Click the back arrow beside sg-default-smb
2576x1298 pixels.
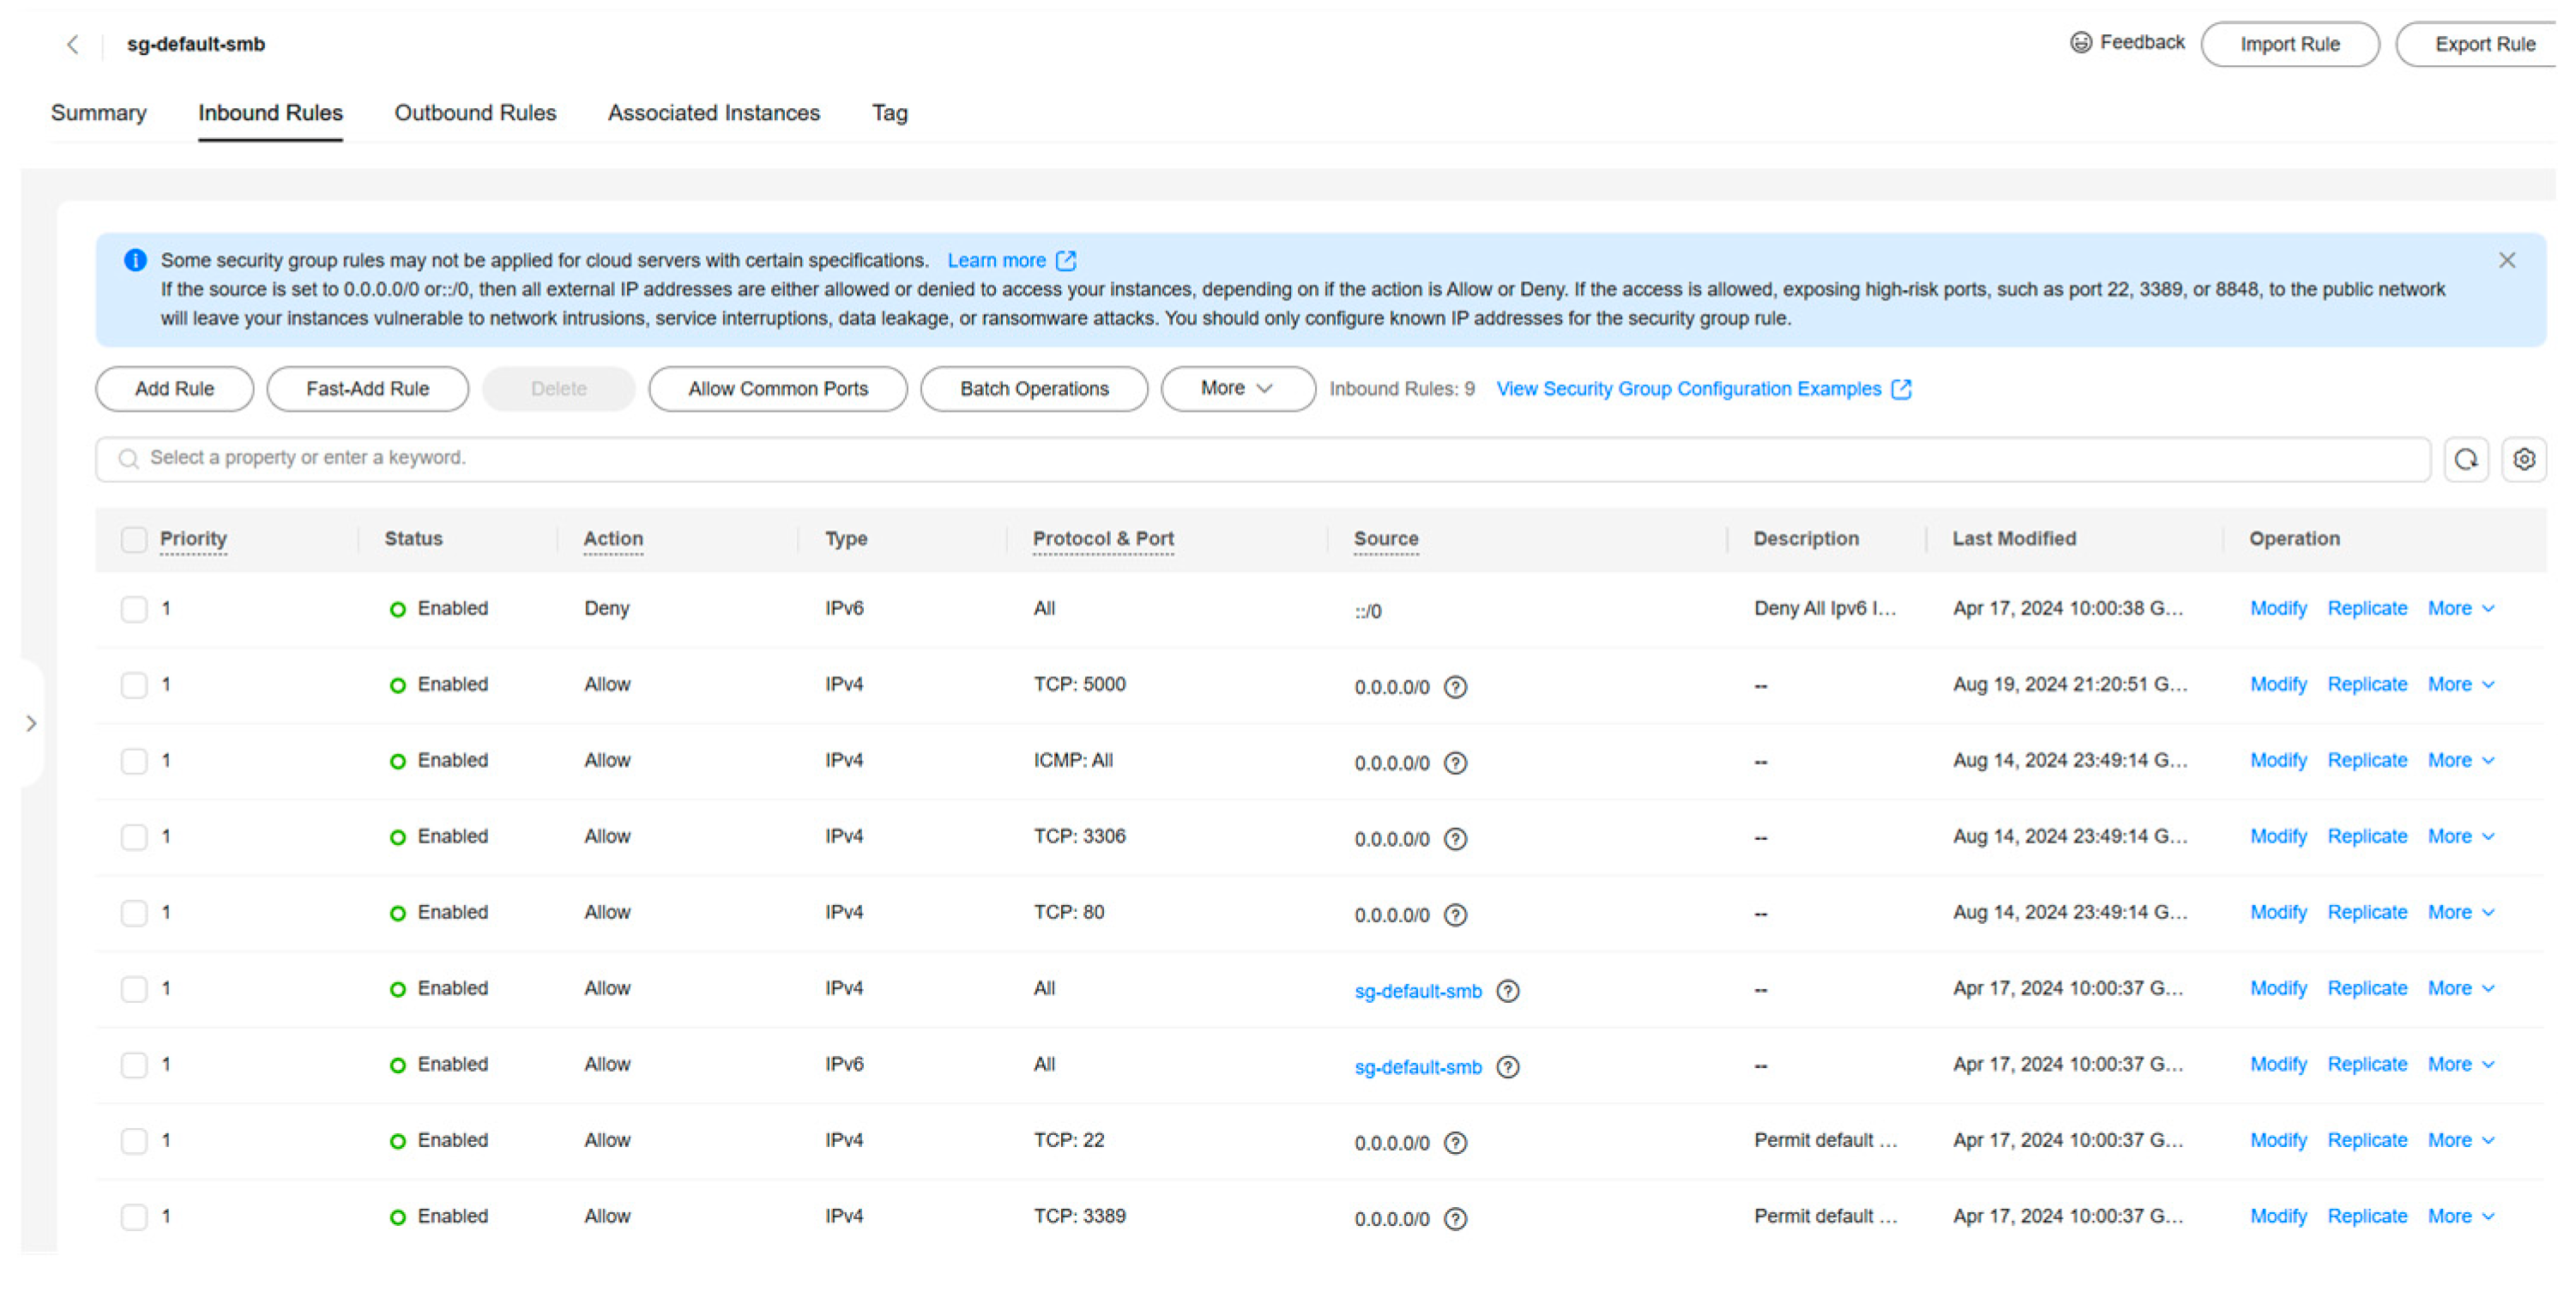point(72,44)
